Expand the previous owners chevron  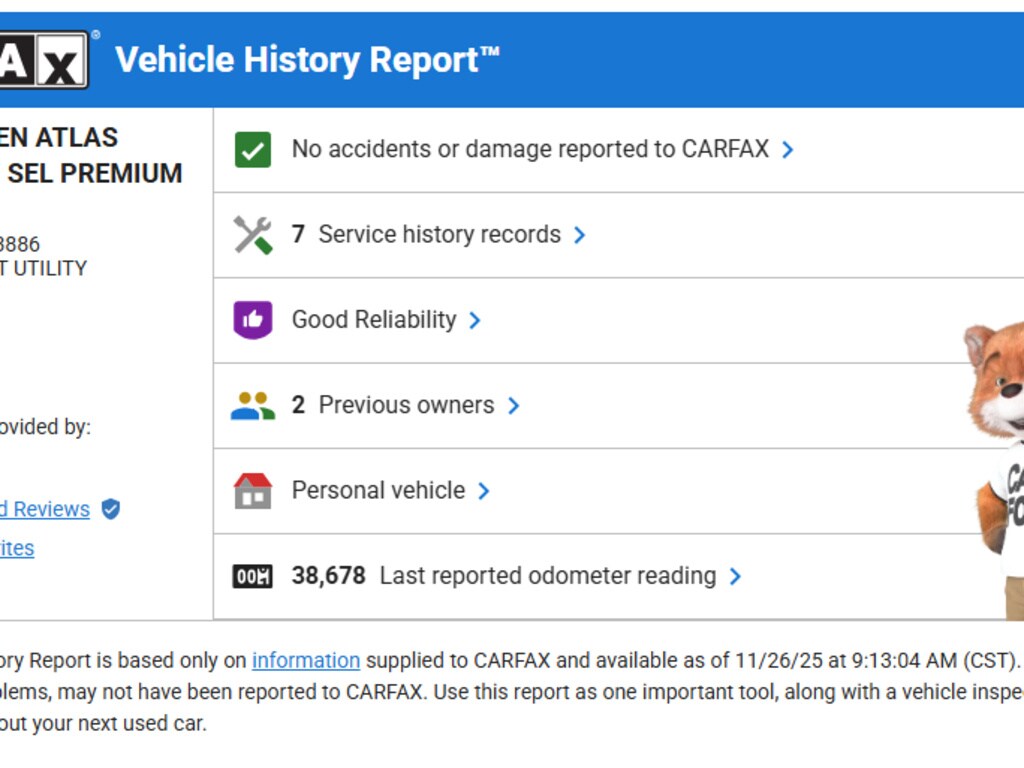[514, 405]
